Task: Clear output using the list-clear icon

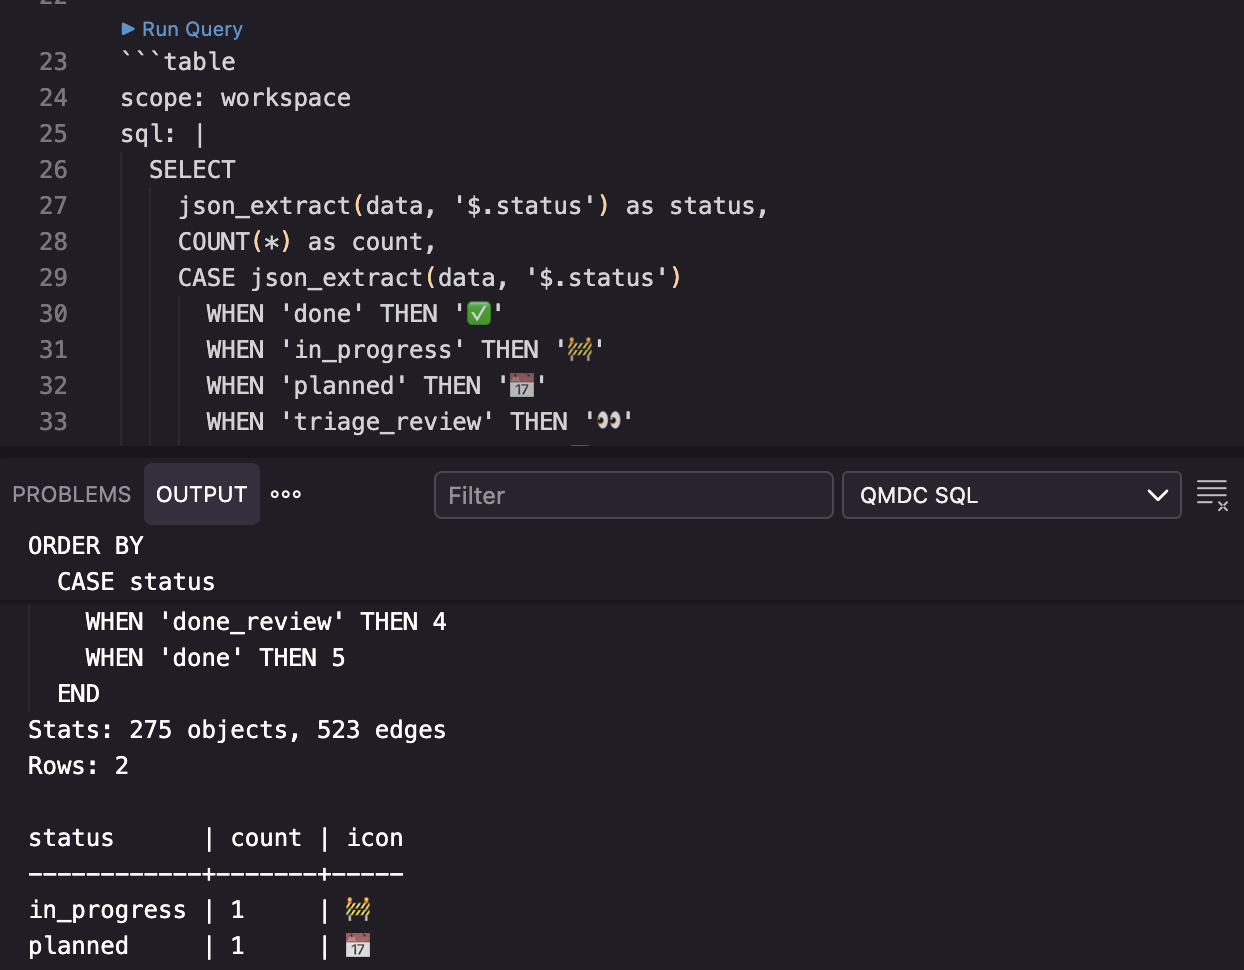Action: click(x=1212, y=495)
